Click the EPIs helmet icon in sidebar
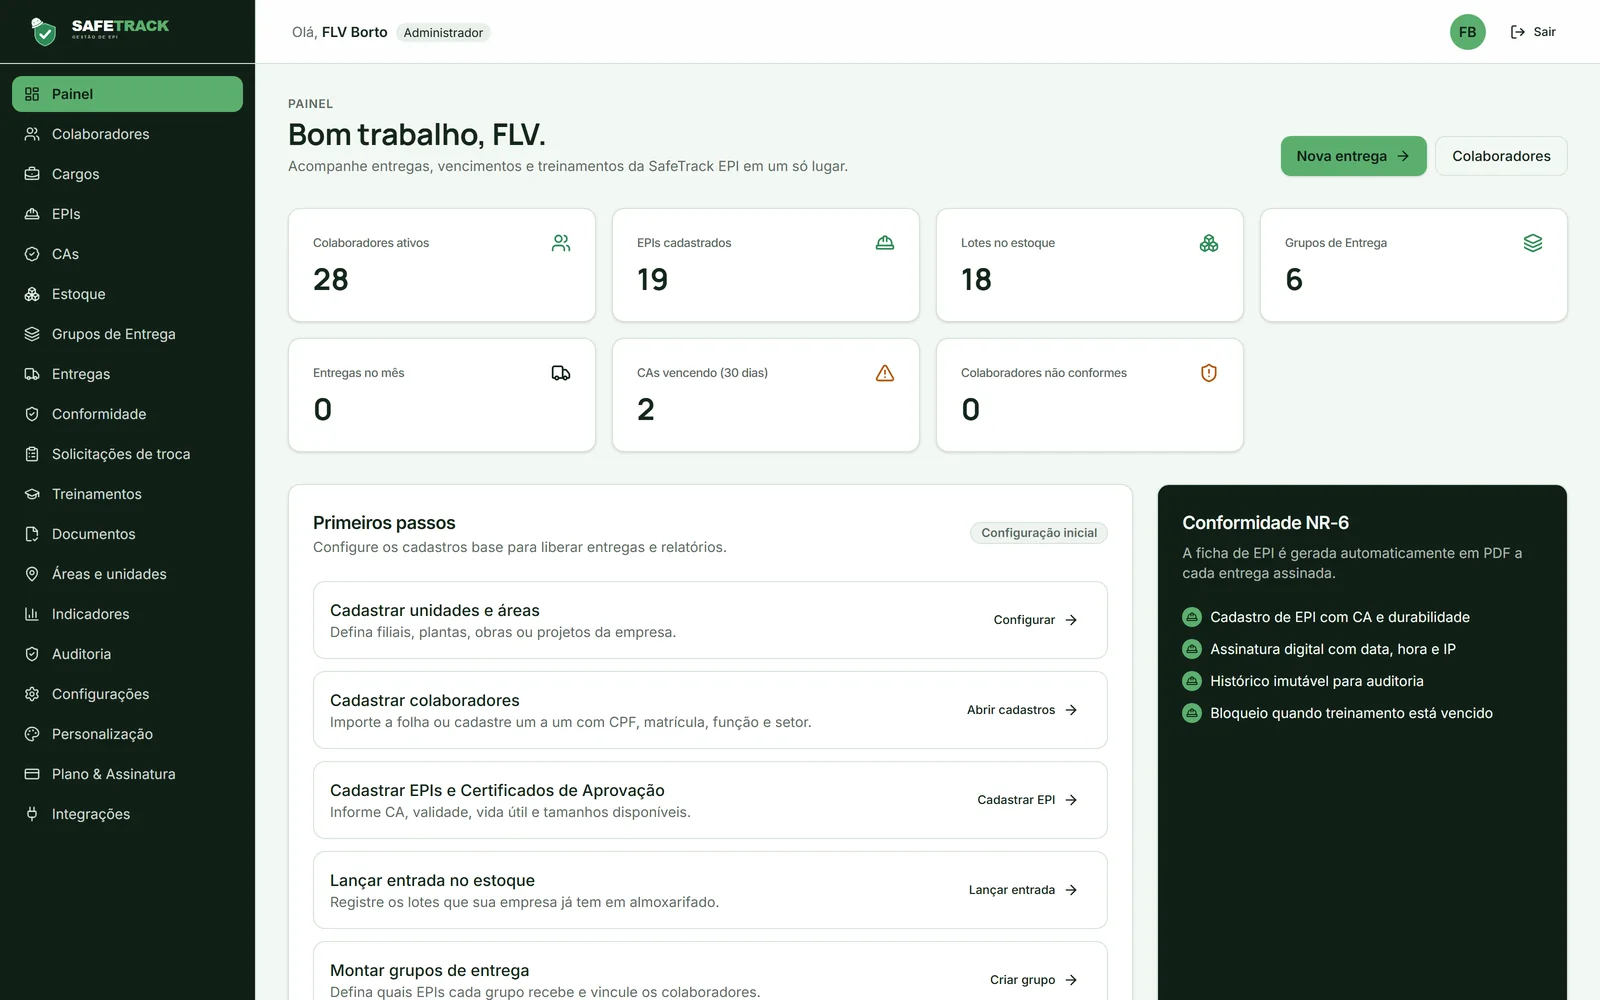Image resolution: width=1600 pixels, height=1000 pixels. (x=32, y=214)
